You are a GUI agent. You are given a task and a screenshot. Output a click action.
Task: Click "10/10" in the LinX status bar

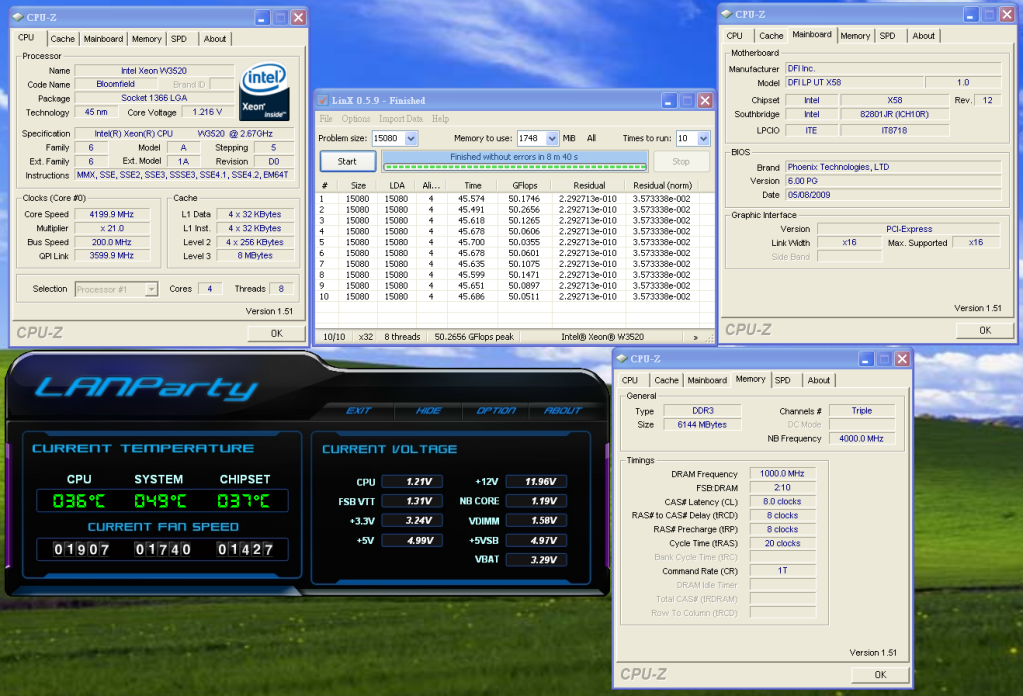point(334,337)
